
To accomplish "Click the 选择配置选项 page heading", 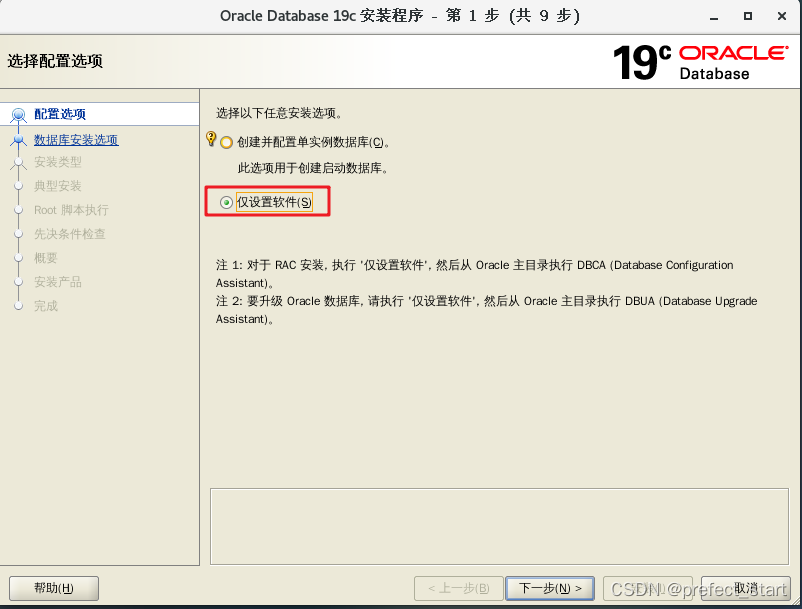I will [x=55, y=61].
